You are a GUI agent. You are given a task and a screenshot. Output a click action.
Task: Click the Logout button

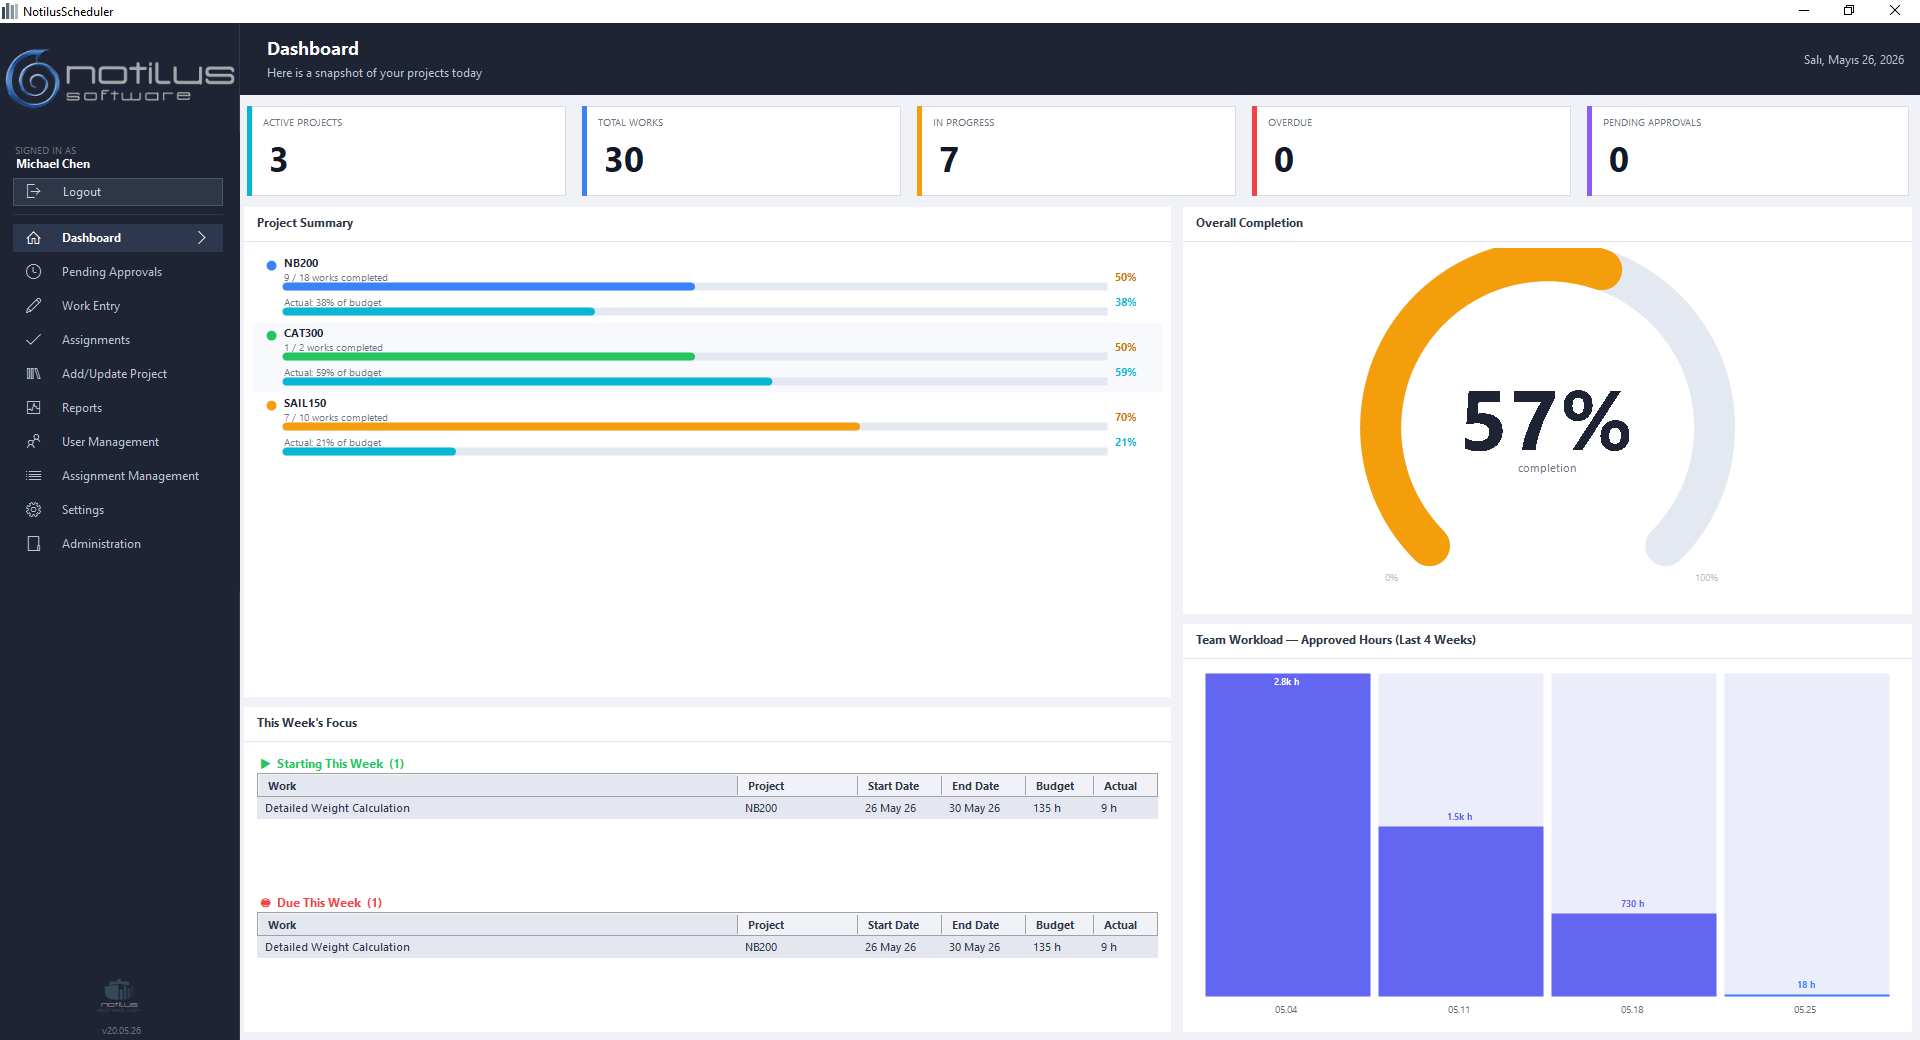pos(118,192)
